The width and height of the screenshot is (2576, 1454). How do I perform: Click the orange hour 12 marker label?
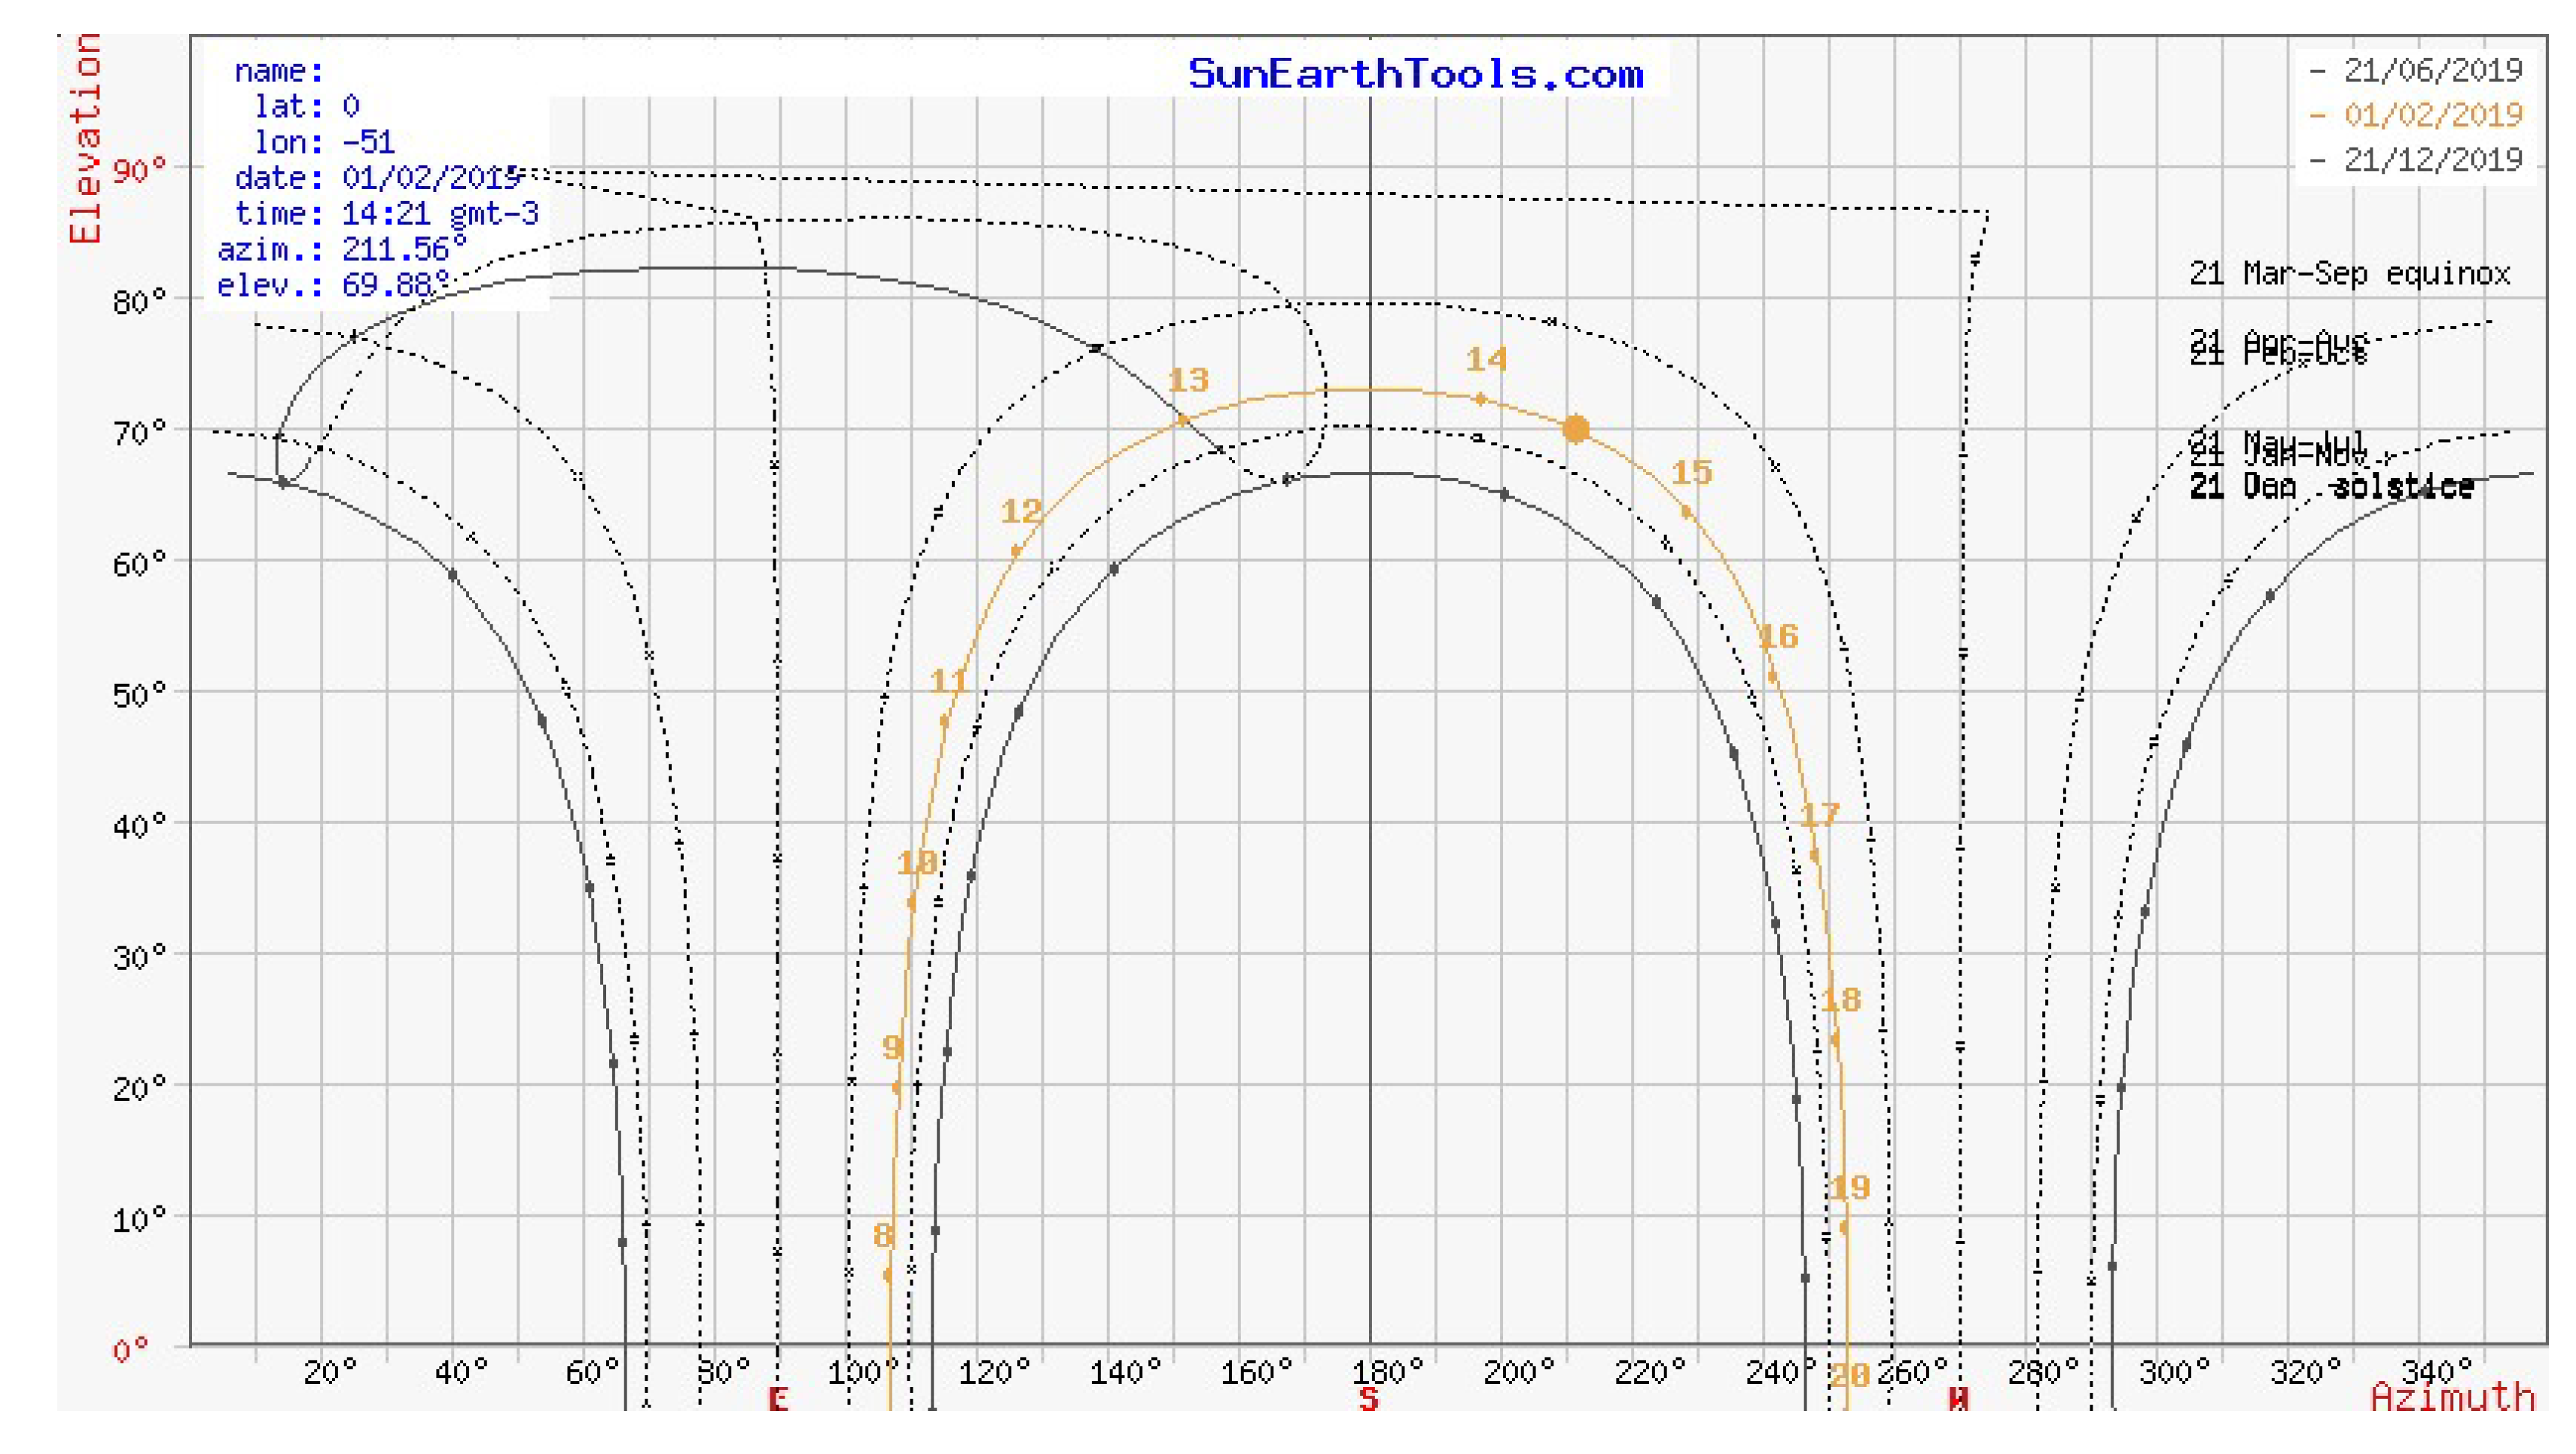click(1021, 511)
